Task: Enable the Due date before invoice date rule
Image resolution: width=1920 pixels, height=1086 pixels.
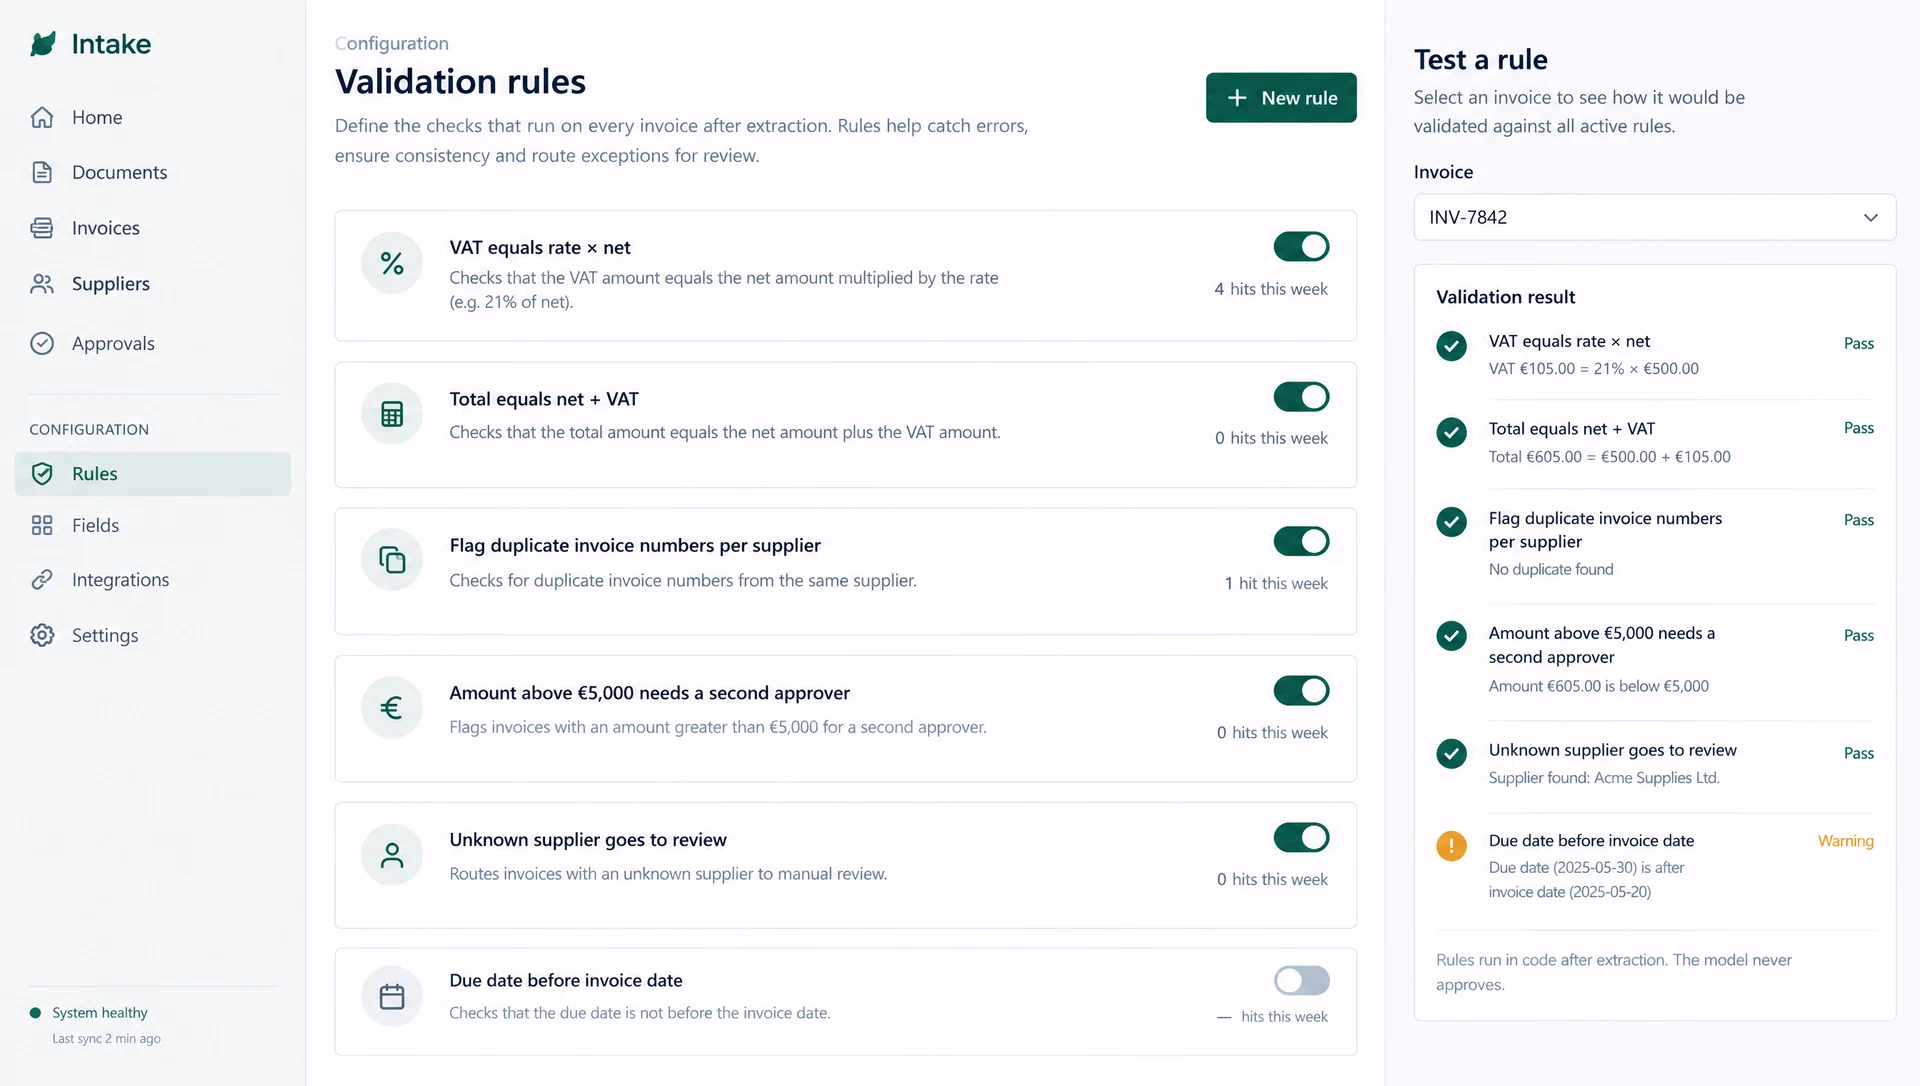Action: [x=1301, y=980]
